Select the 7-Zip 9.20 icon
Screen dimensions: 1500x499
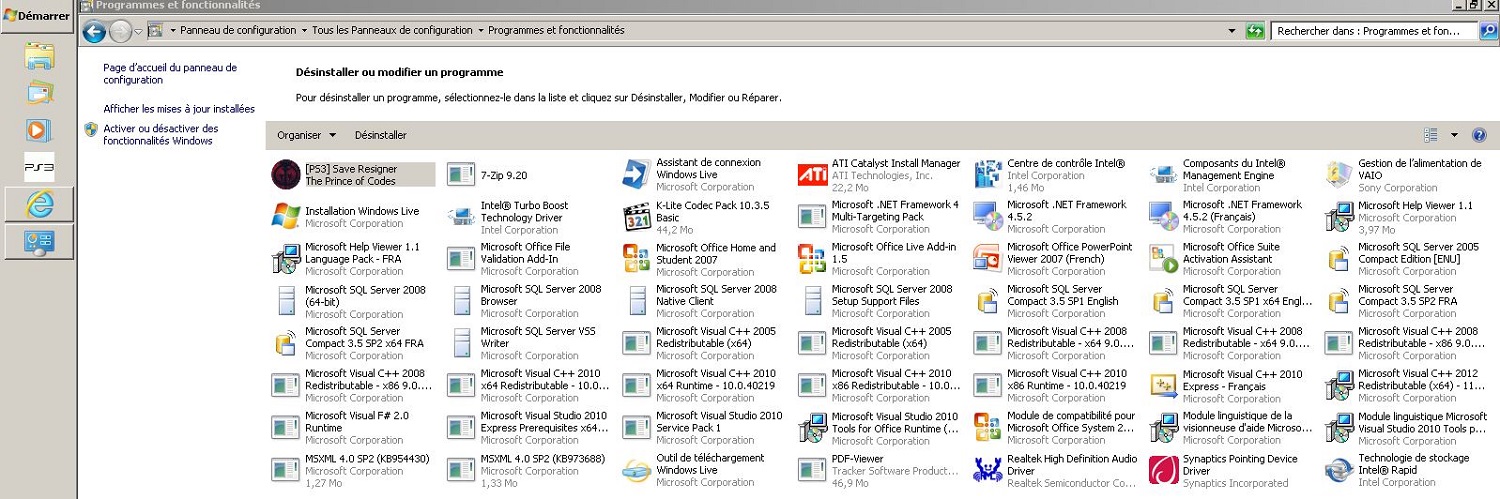pos(461,175)
